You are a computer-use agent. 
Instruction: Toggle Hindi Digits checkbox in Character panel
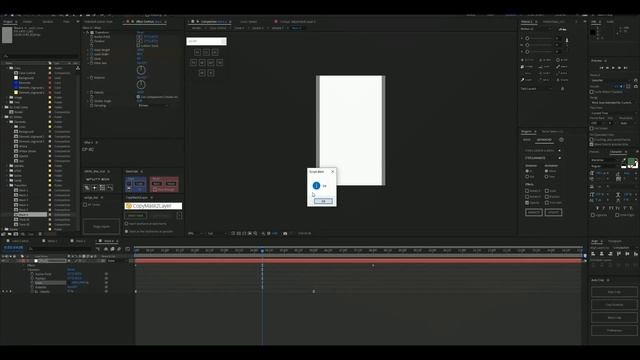(x=617, y=215)
